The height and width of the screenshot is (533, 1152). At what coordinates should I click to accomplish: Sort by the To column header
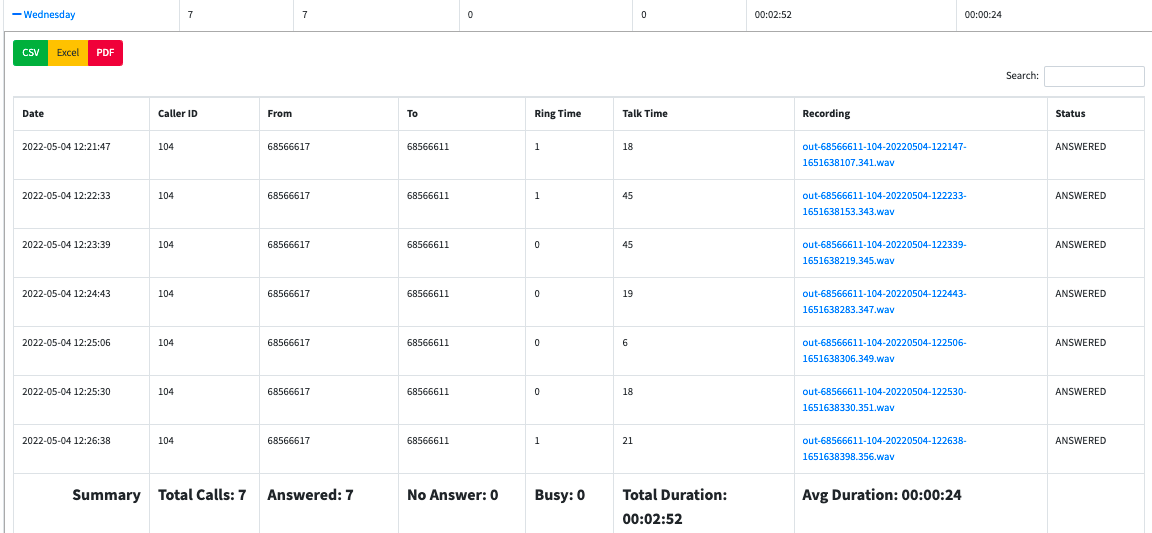463,114
